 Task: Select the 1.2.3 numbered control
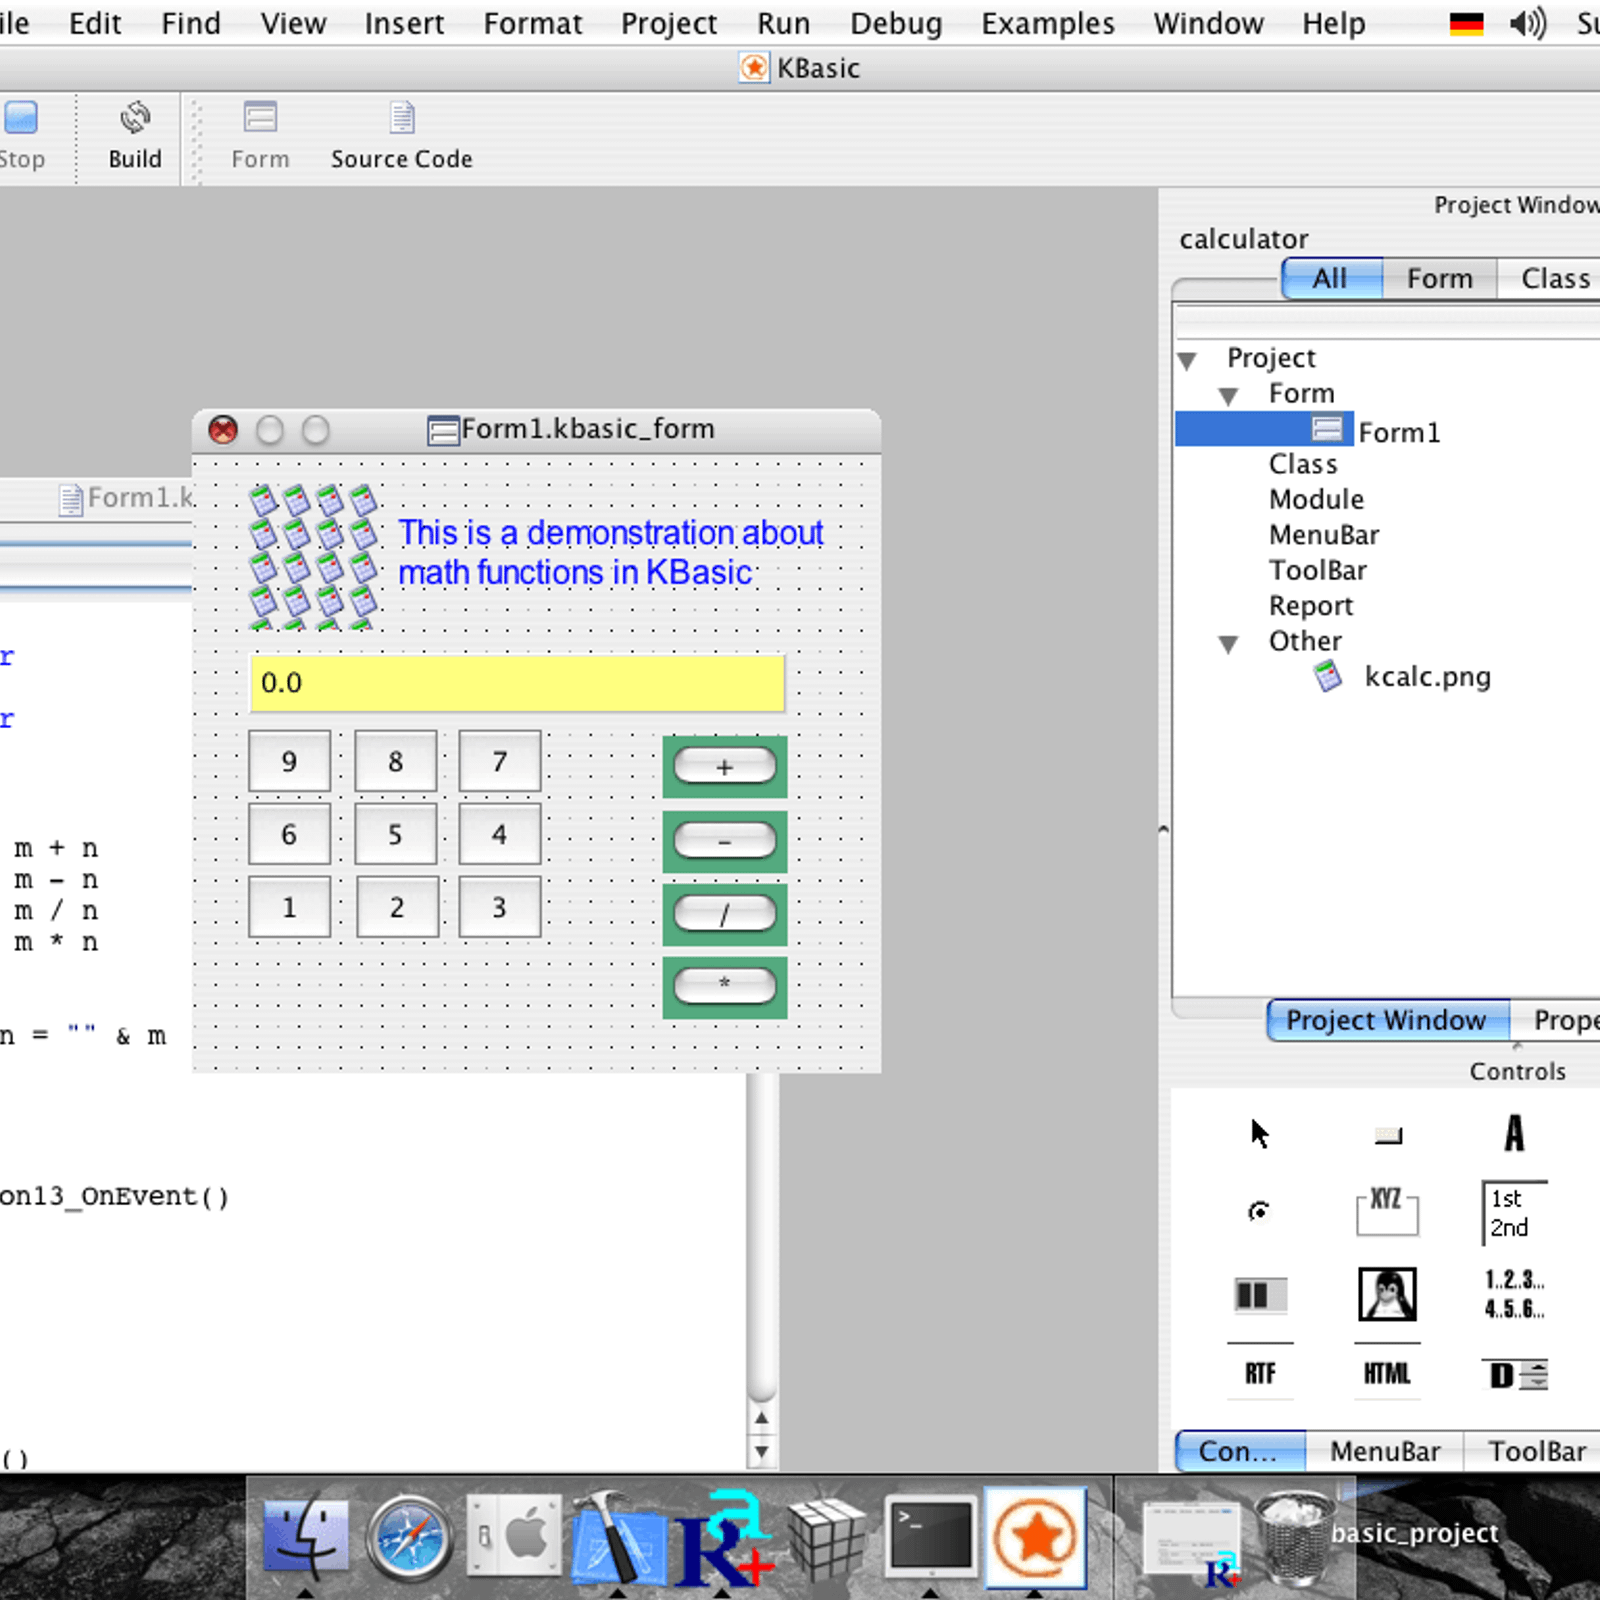(1514, 1294)
